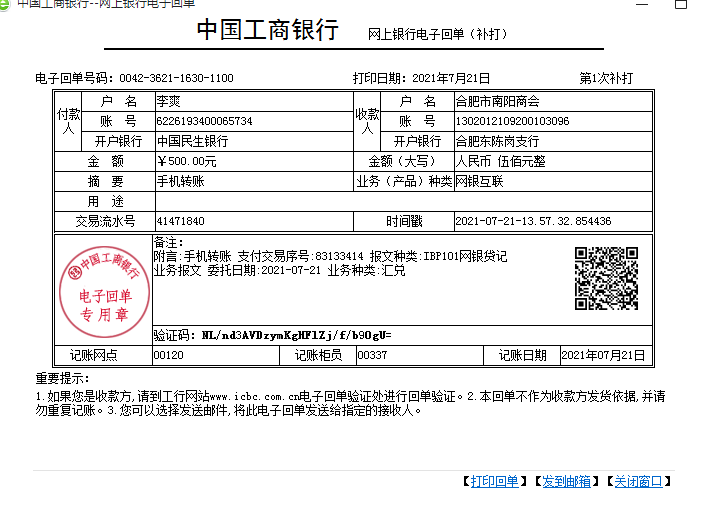Click the e-receipt number 0042-3621-1630-1100
Screen dimensions: 711x512
176,78
